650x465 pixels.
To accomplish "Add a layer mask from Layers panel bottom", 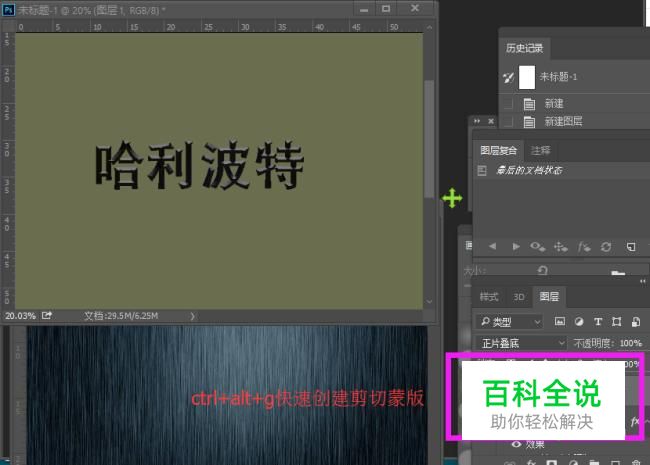I will click(x=551, y=462).
